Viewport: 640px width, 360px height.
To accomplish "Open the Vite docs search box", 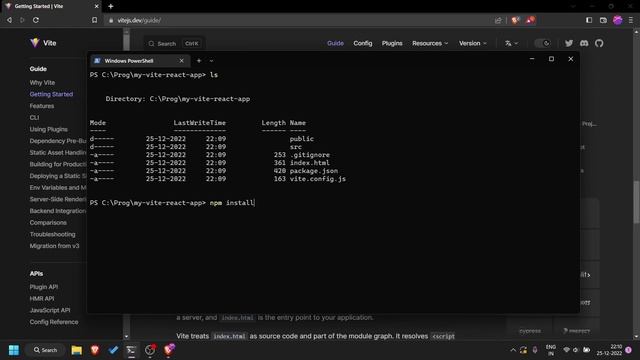I will click(x=174, y=43).
